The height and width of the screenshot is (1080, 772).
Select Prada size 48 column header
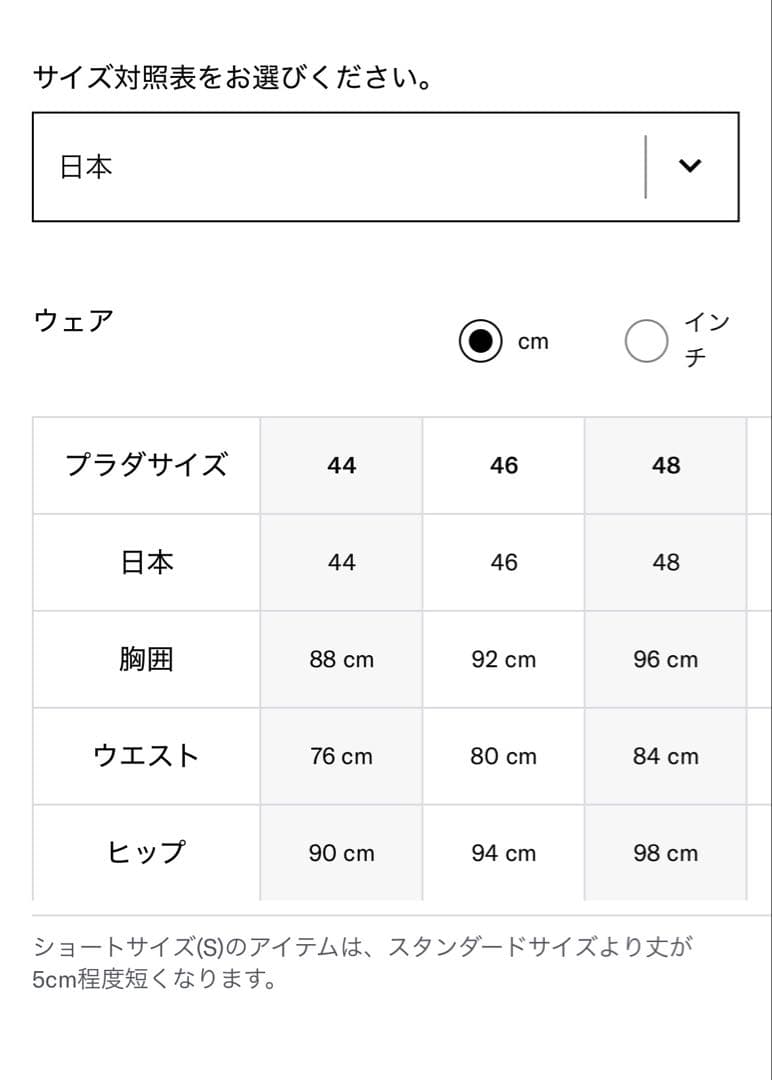pyautogui.click(x=666, y=465)
